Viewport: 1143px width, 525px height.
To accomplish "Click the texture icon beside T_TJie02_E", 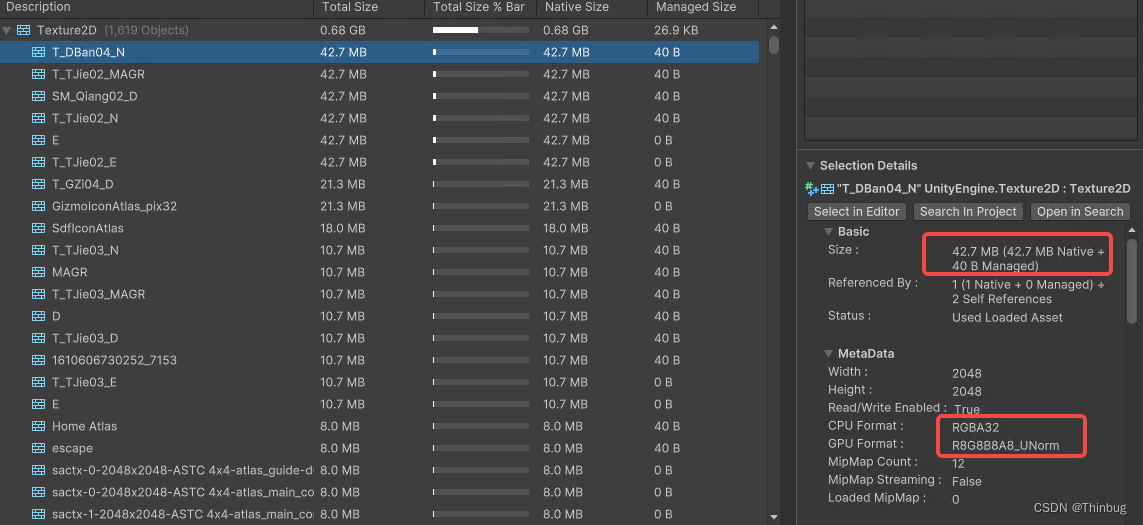I will (39, 162).
